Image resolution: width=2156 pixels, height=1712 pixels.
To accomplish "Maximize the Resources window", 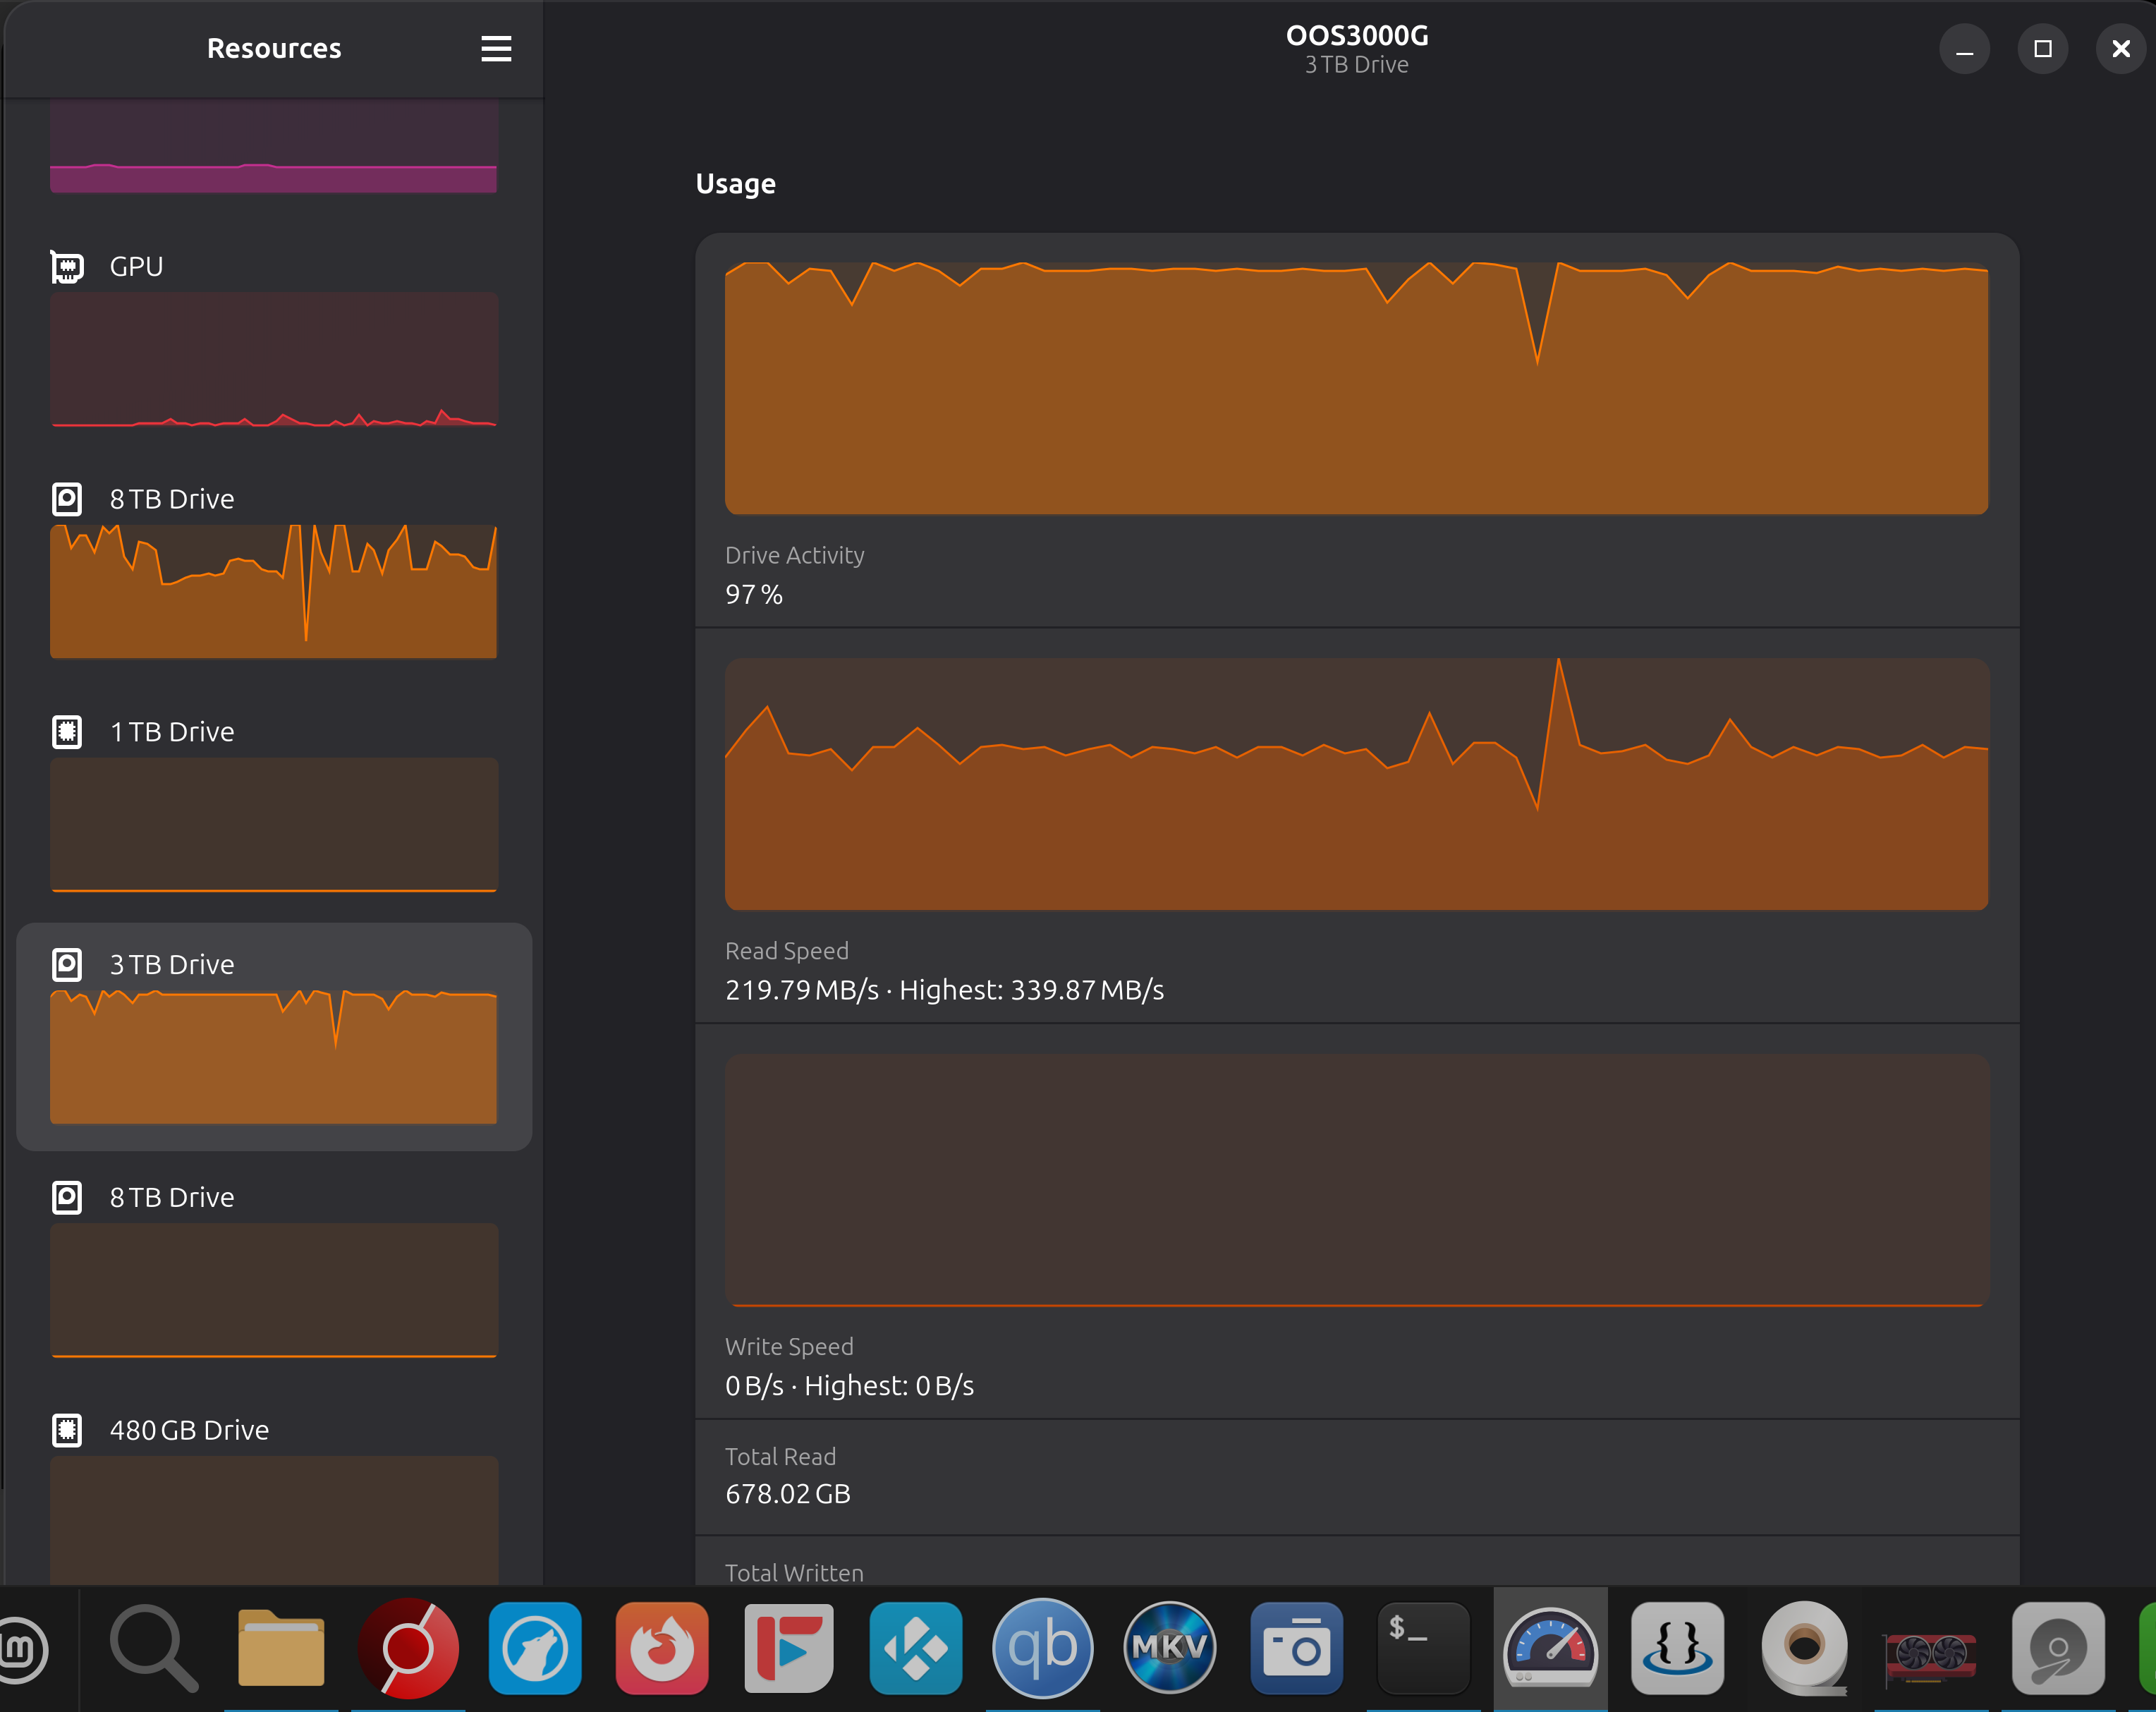I will 2042,49.
